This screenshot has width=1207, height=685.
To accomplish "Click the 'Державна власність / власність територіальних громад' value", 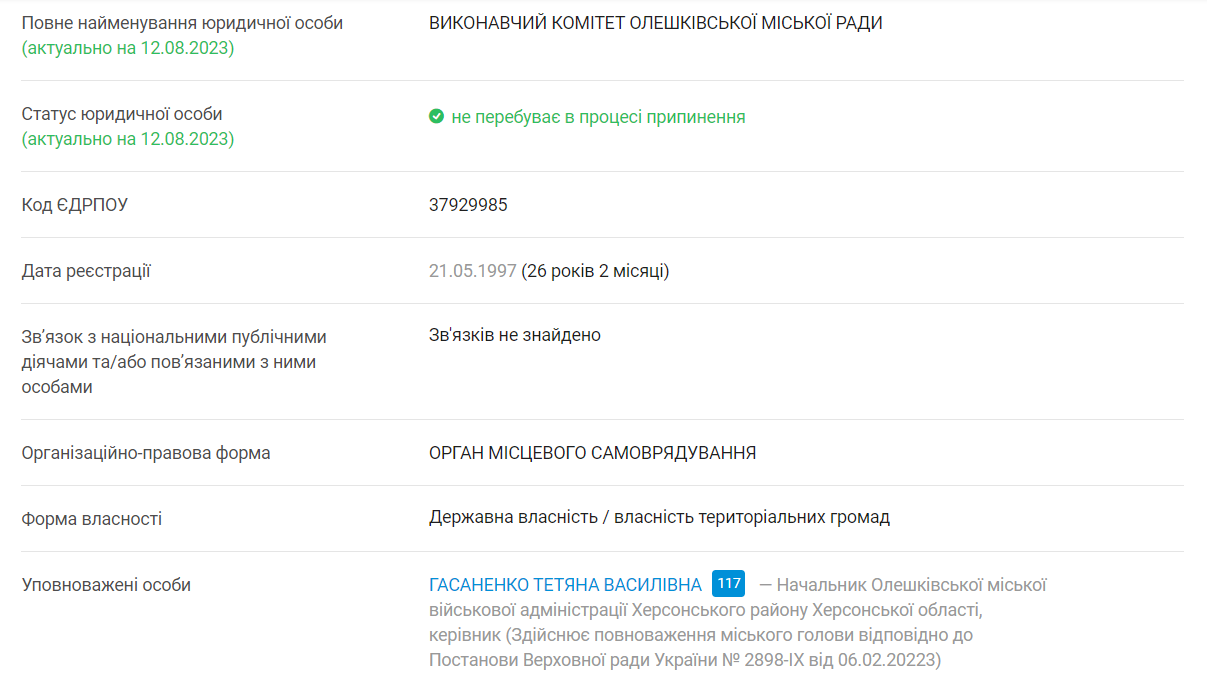I will click(x=659, y=517).
